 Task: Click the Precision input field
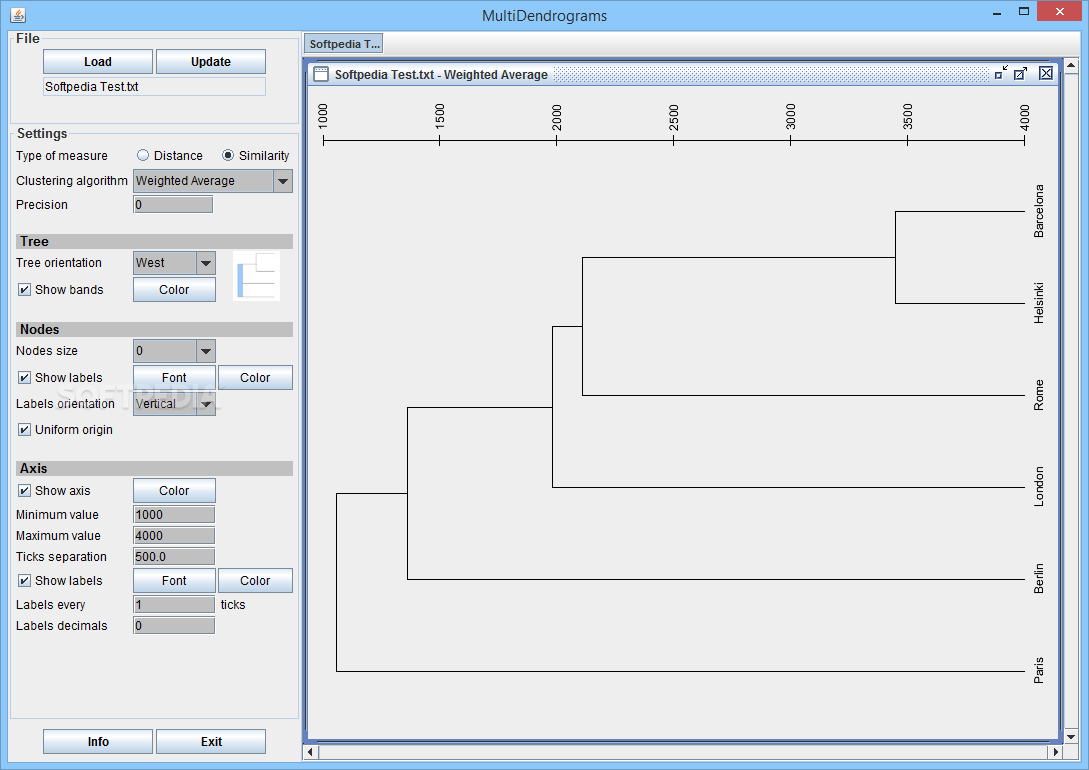point(173,205)
